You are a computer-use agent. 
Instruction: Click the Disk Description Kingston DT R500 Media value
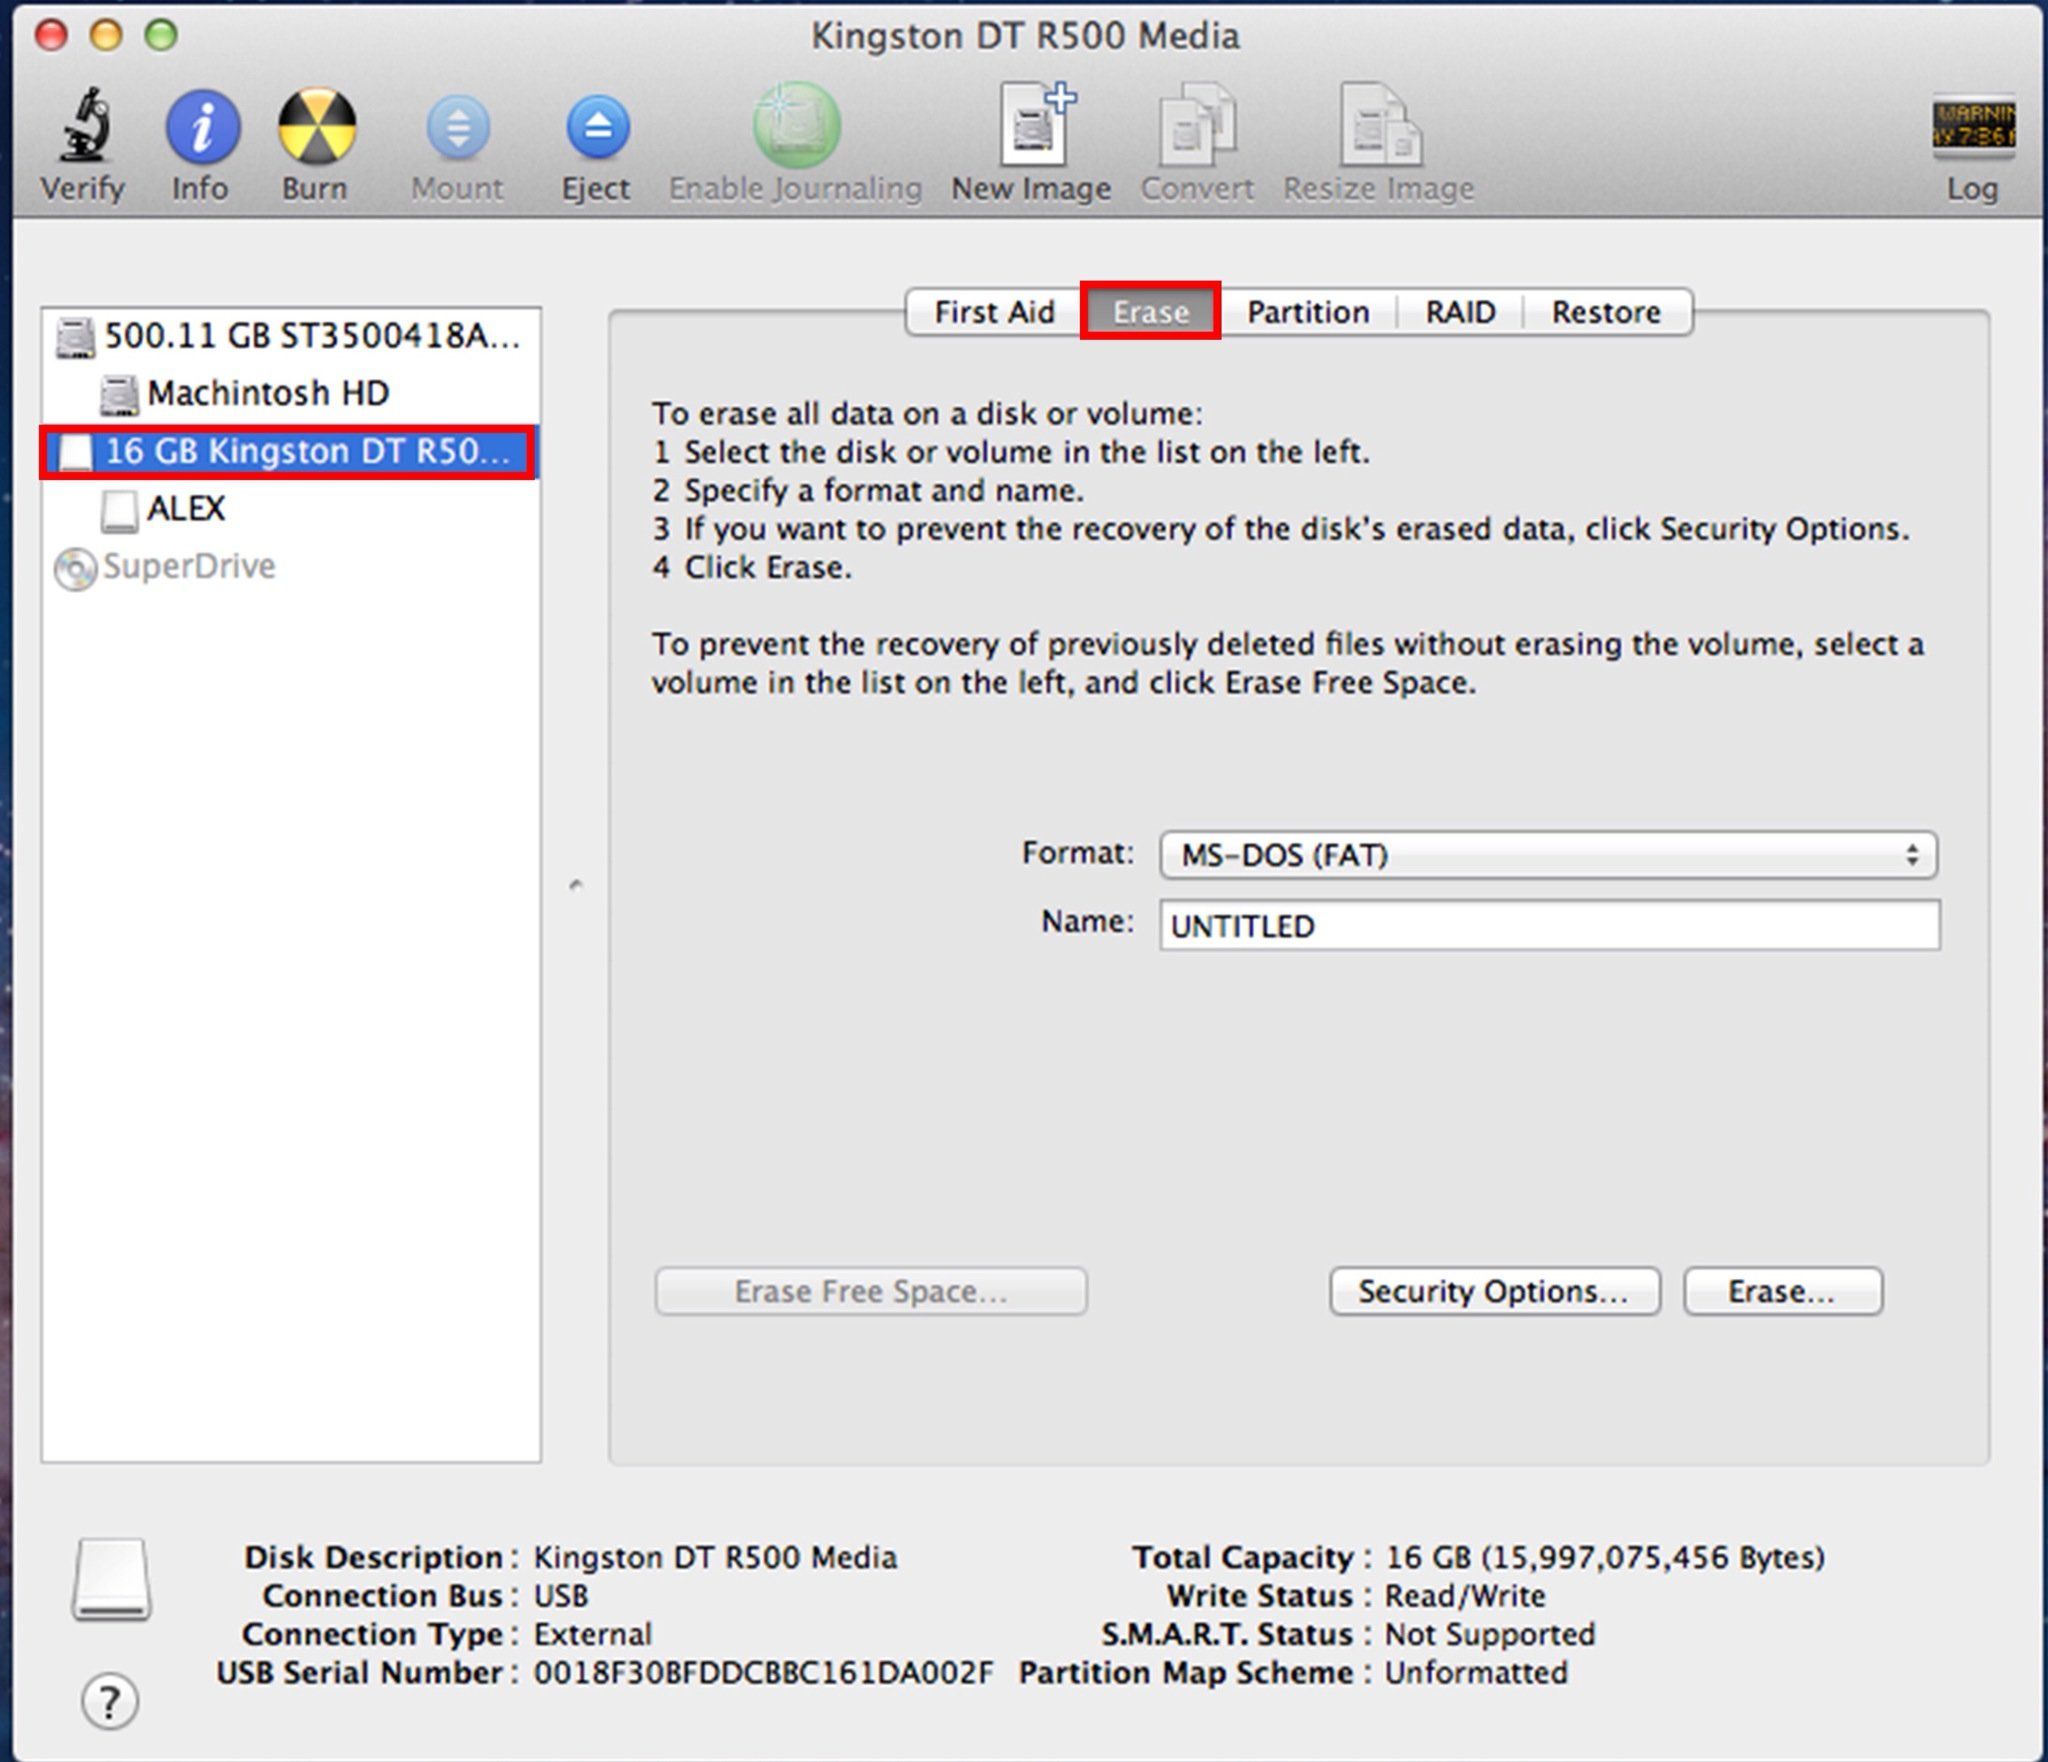click(x=715, y=1557)
